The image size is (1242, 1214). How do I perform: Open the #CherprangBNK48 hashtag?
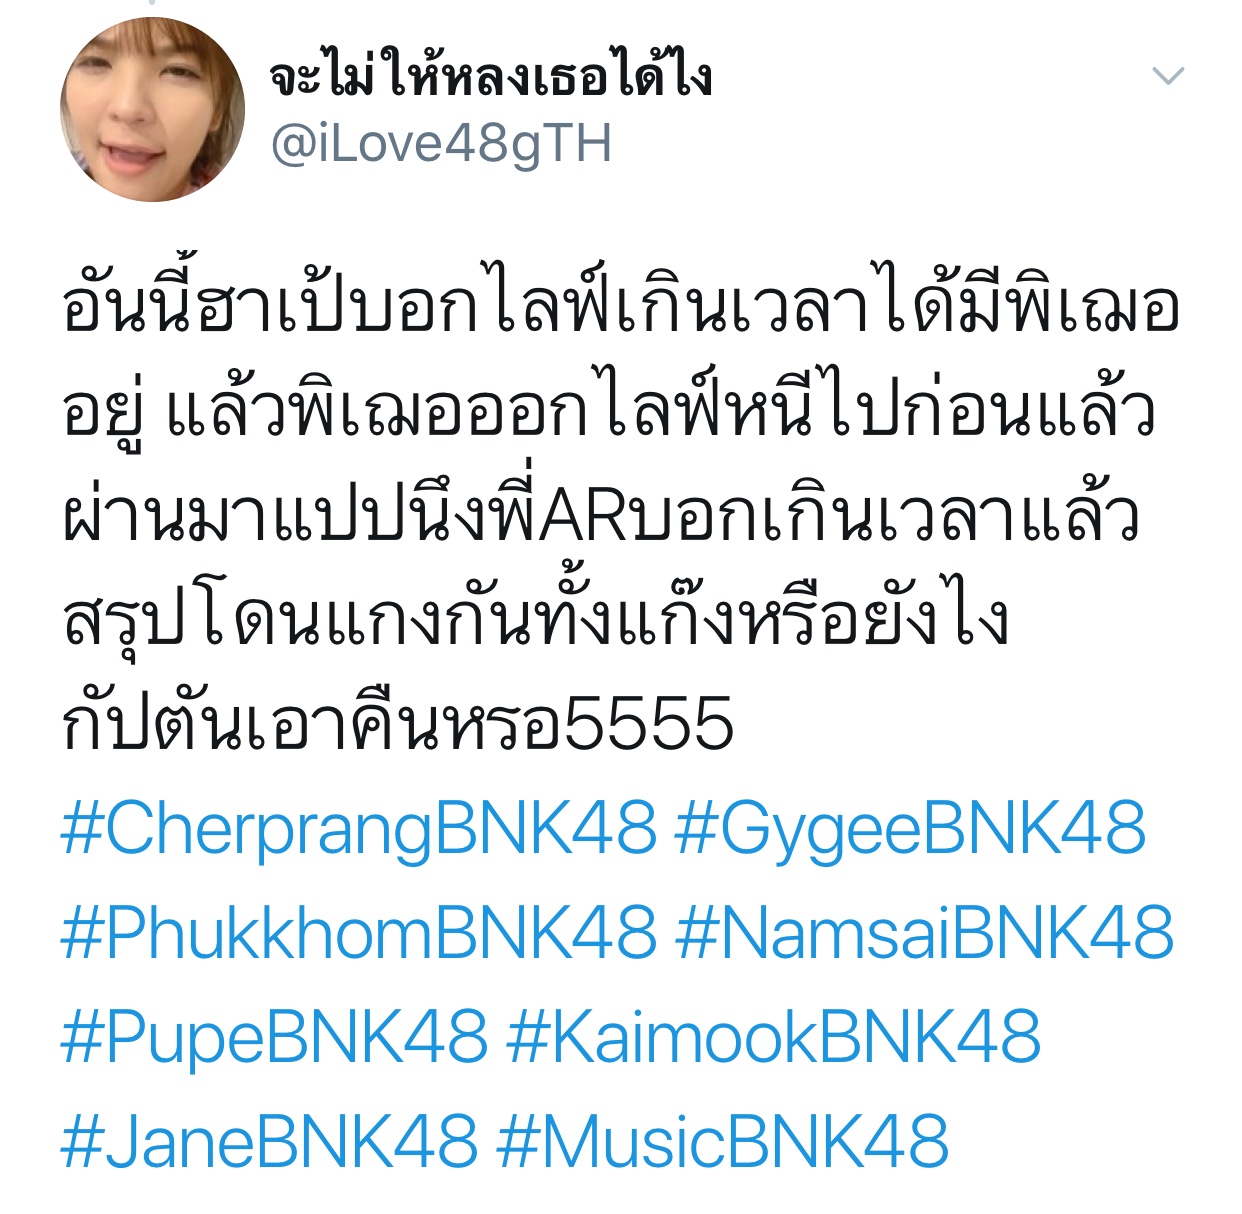(359, 830)
